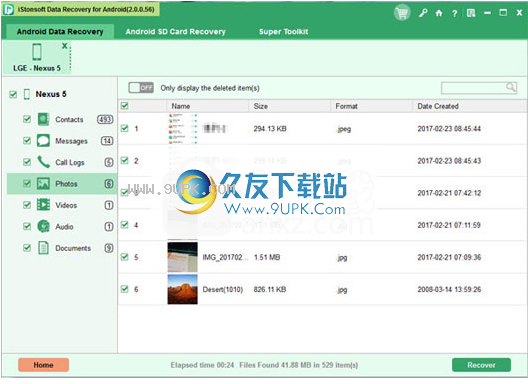The height and width of the screenshot is (384, 528).
Task: Switch to Android SD Card Recovery tab
Action: 175,32
